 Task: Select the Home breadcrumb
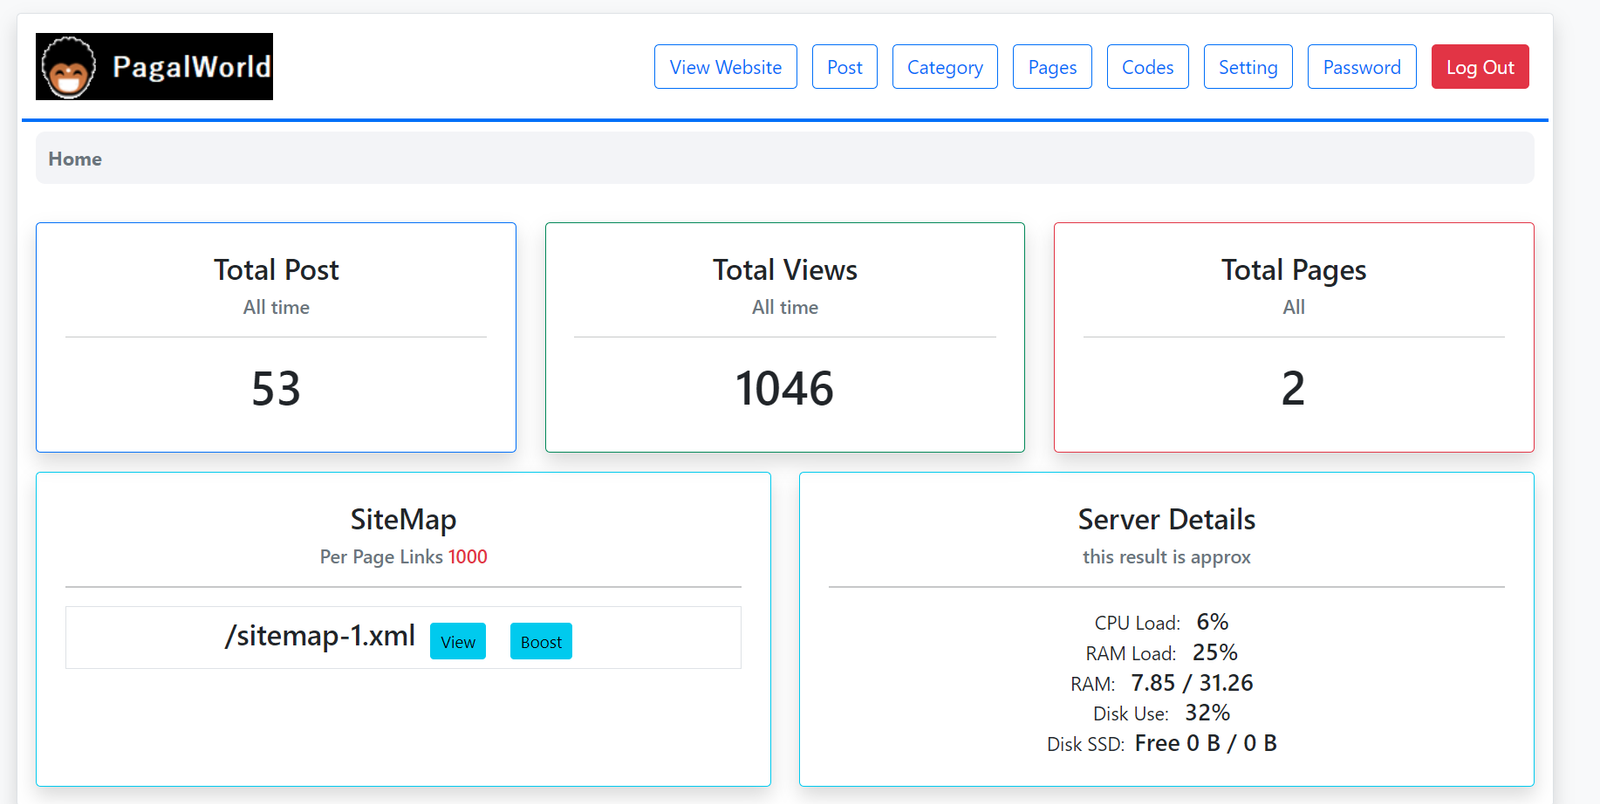[x=75, y=159]
